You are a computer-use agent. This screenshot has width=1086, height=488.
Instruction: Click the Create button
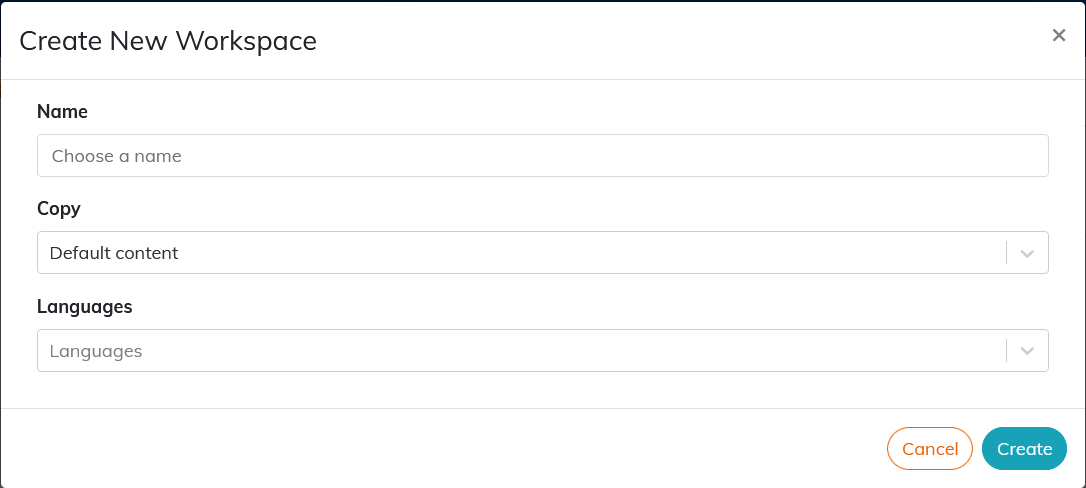point(1024,449)
